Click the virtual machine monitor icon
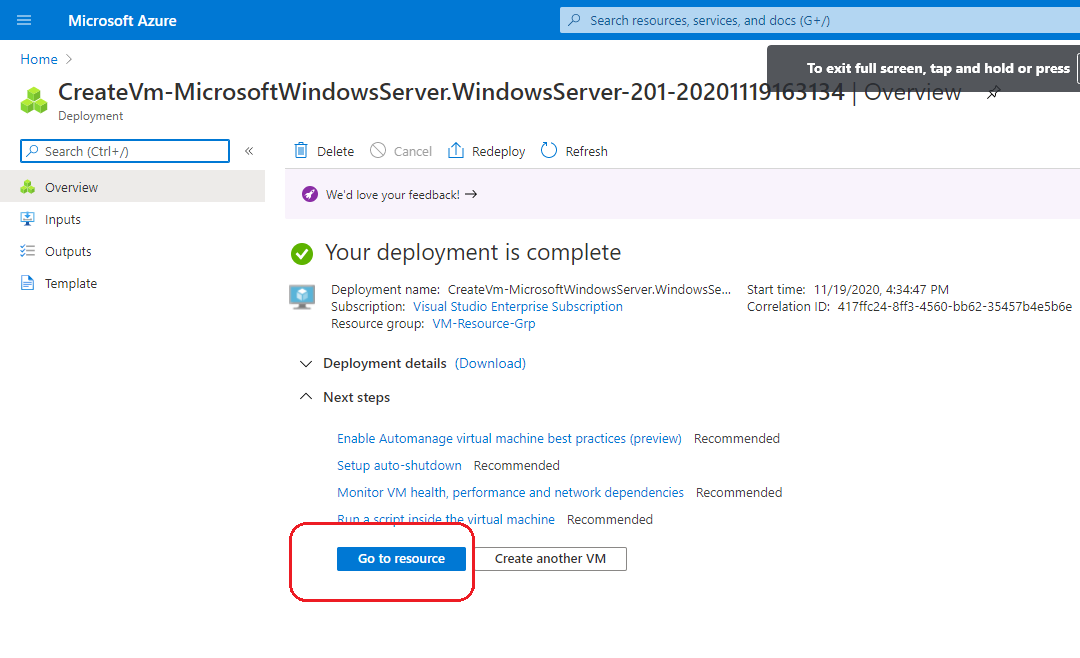 302,297
